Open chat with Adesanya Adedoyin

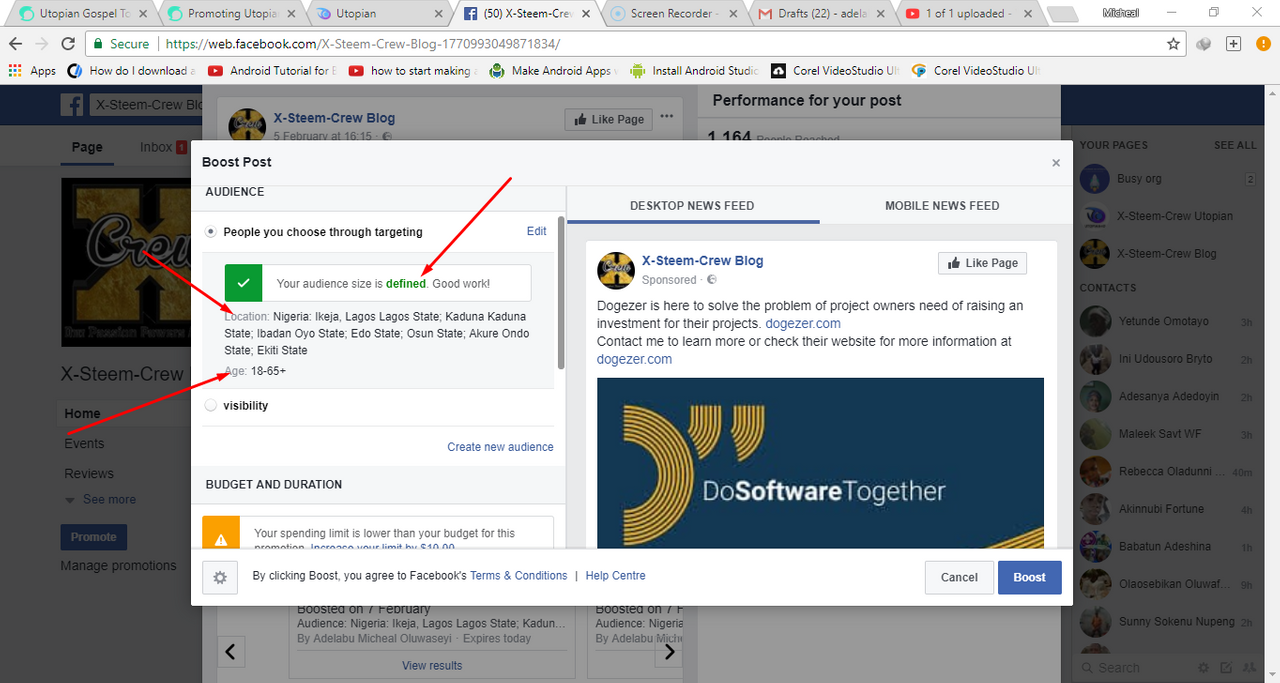click(x=1168, y=396)
